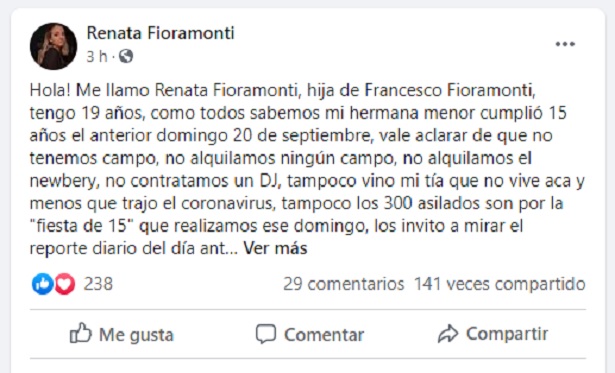Click the arrow icon beside Compartir
Viewport: 615px width, 373px height.
[x=448, y=334]
